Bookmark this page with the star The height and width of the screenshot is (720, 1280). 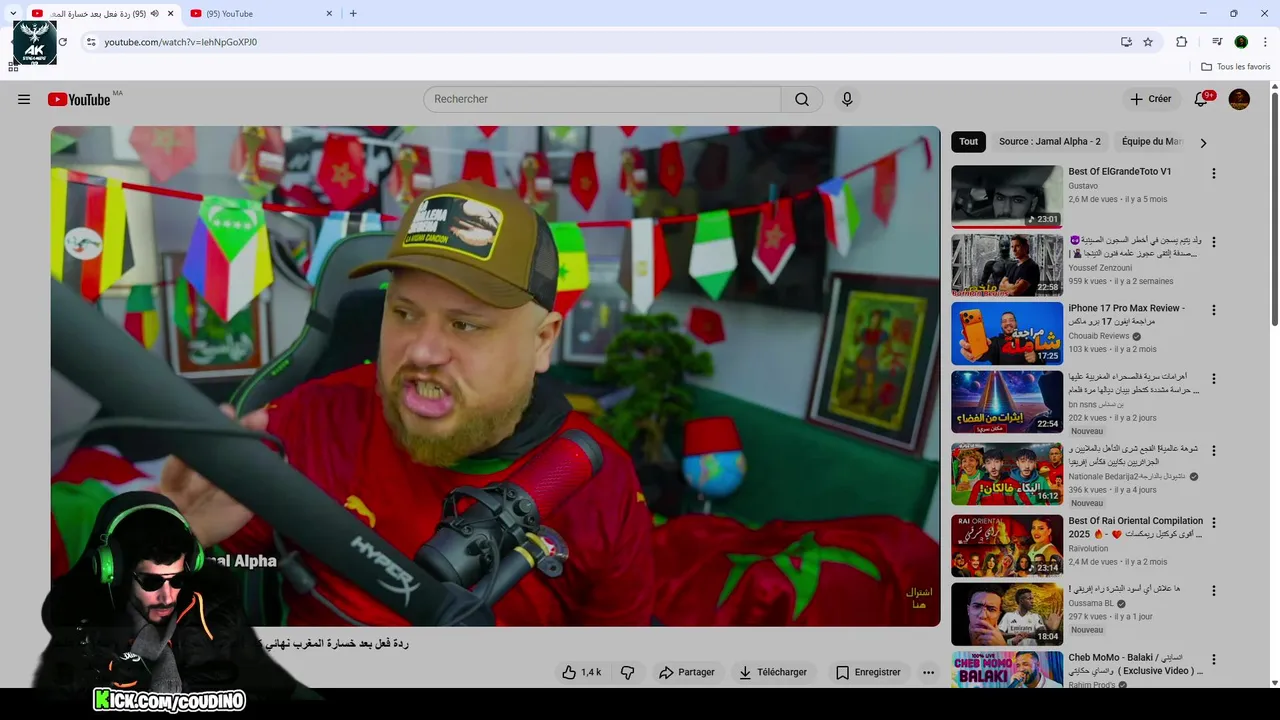pyautogui.click(x=1148, y=42)
